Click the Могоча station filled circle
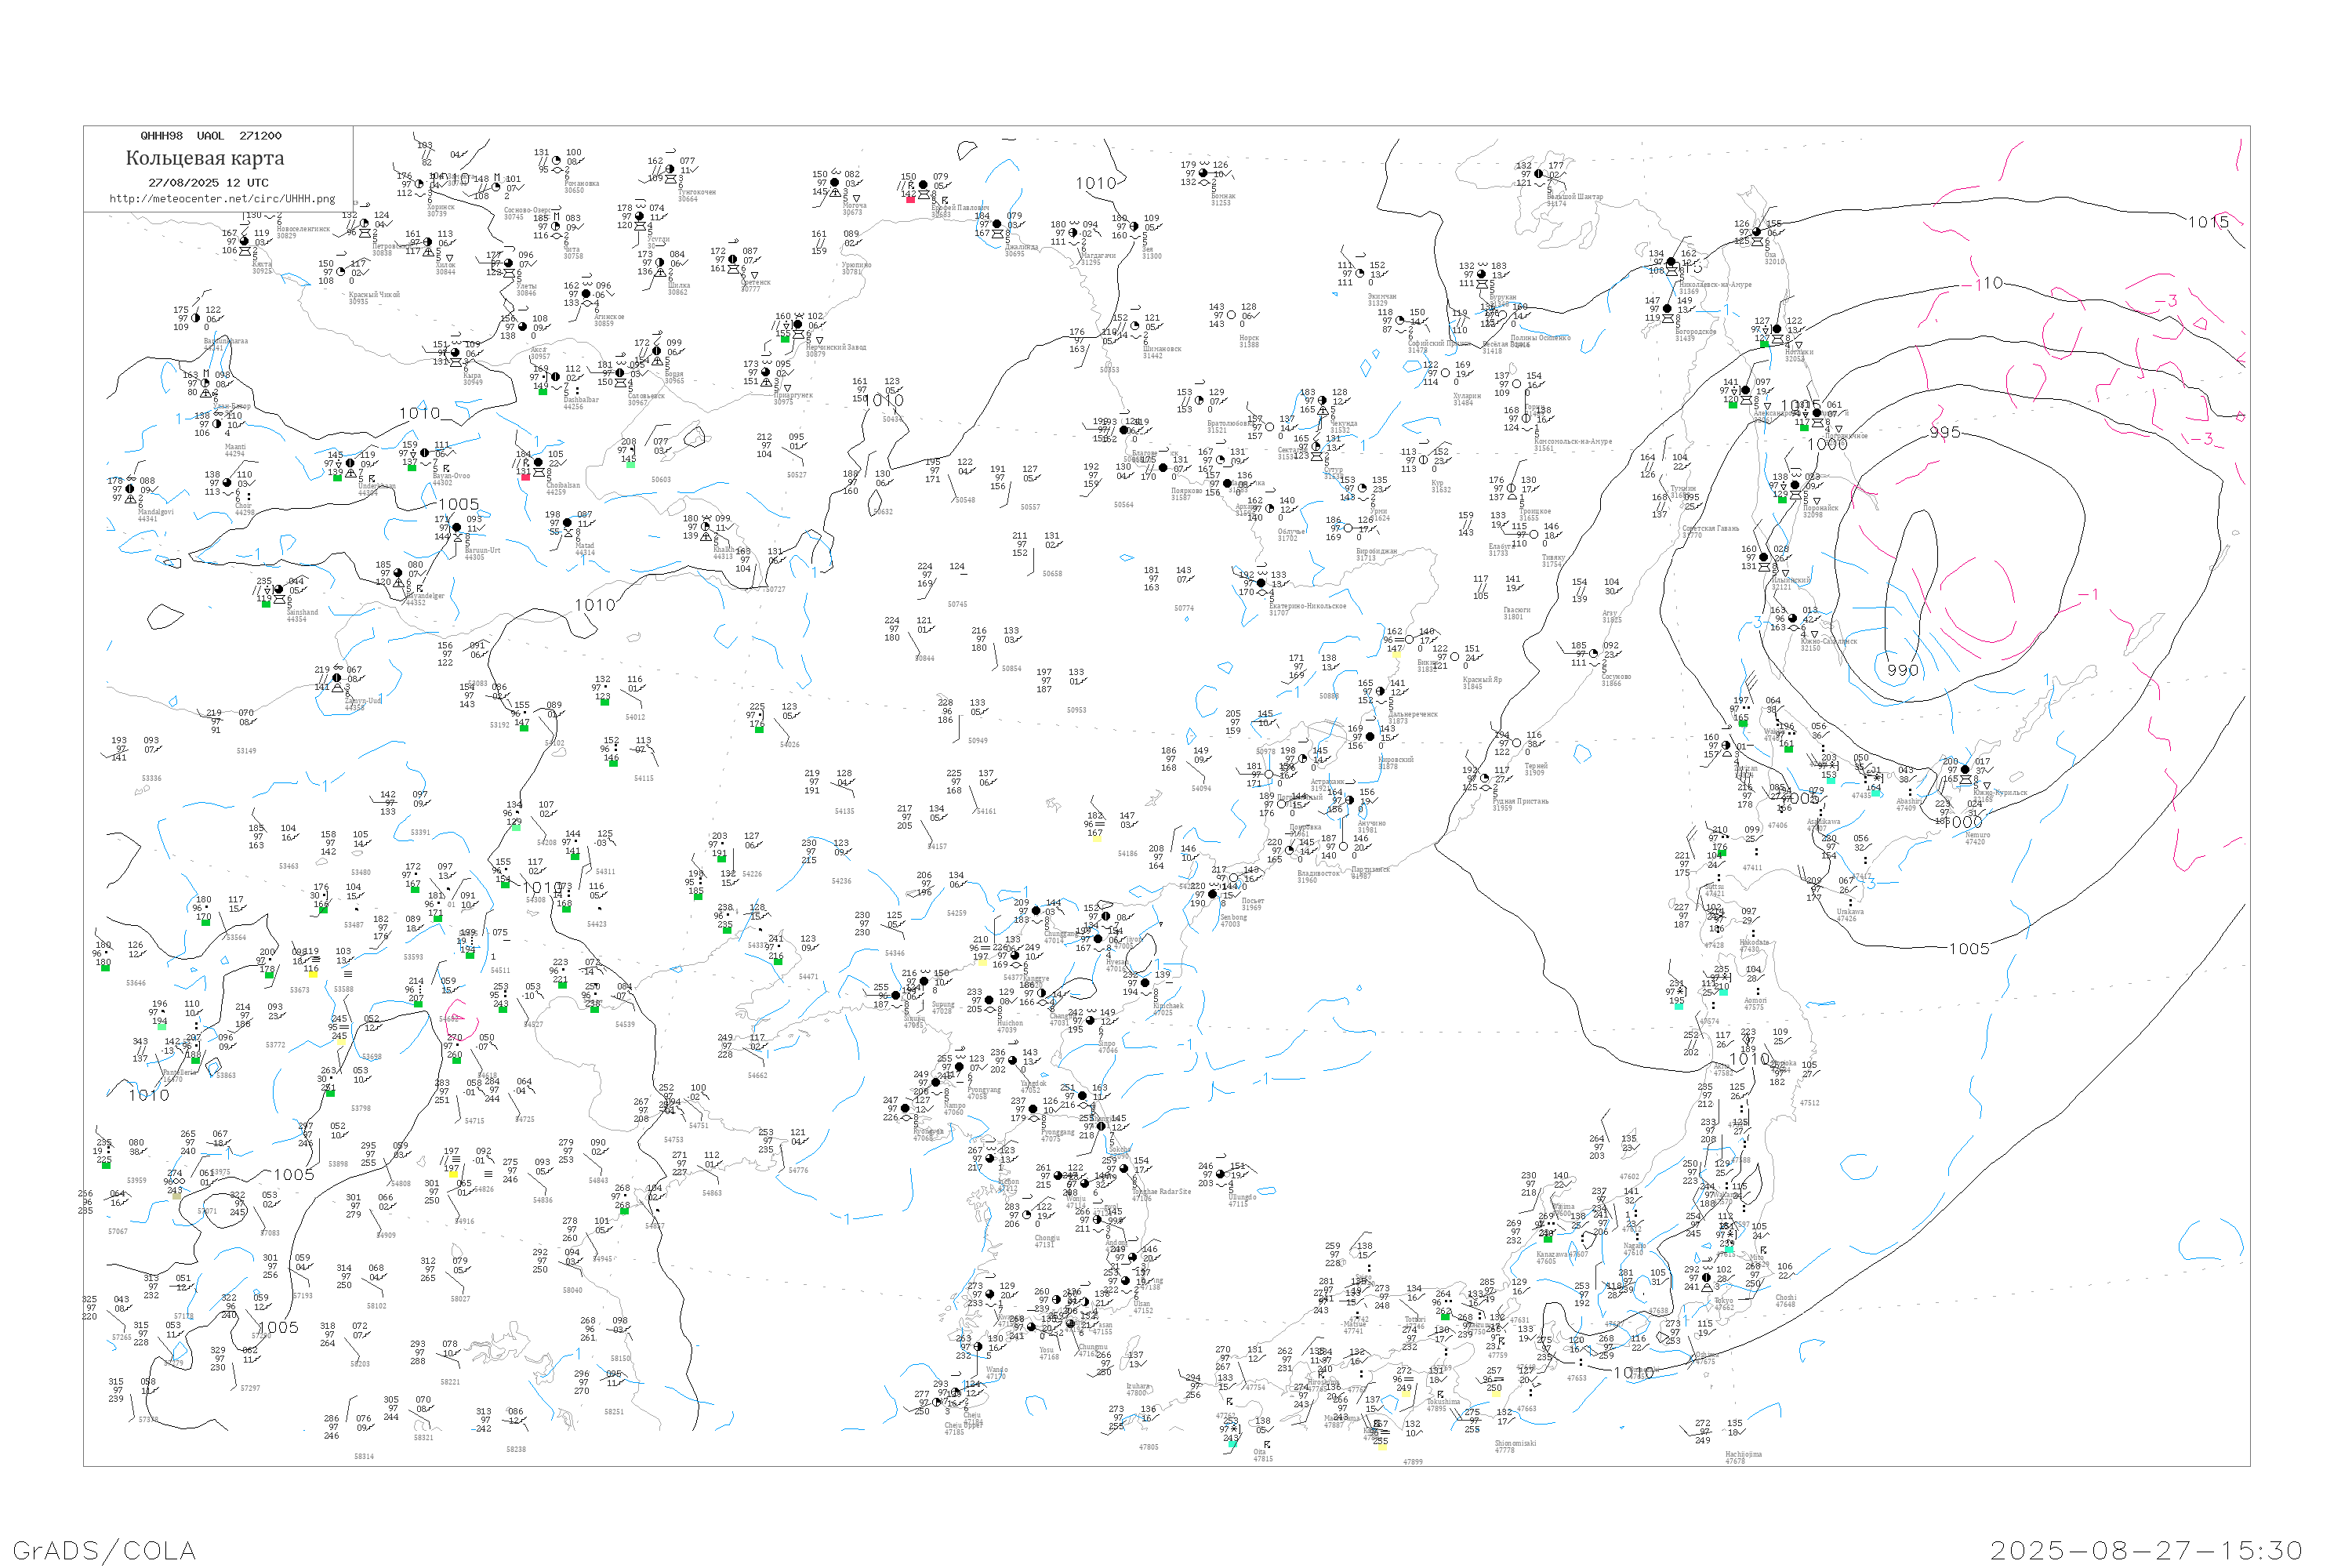2352x1568 pixels. 835,183
